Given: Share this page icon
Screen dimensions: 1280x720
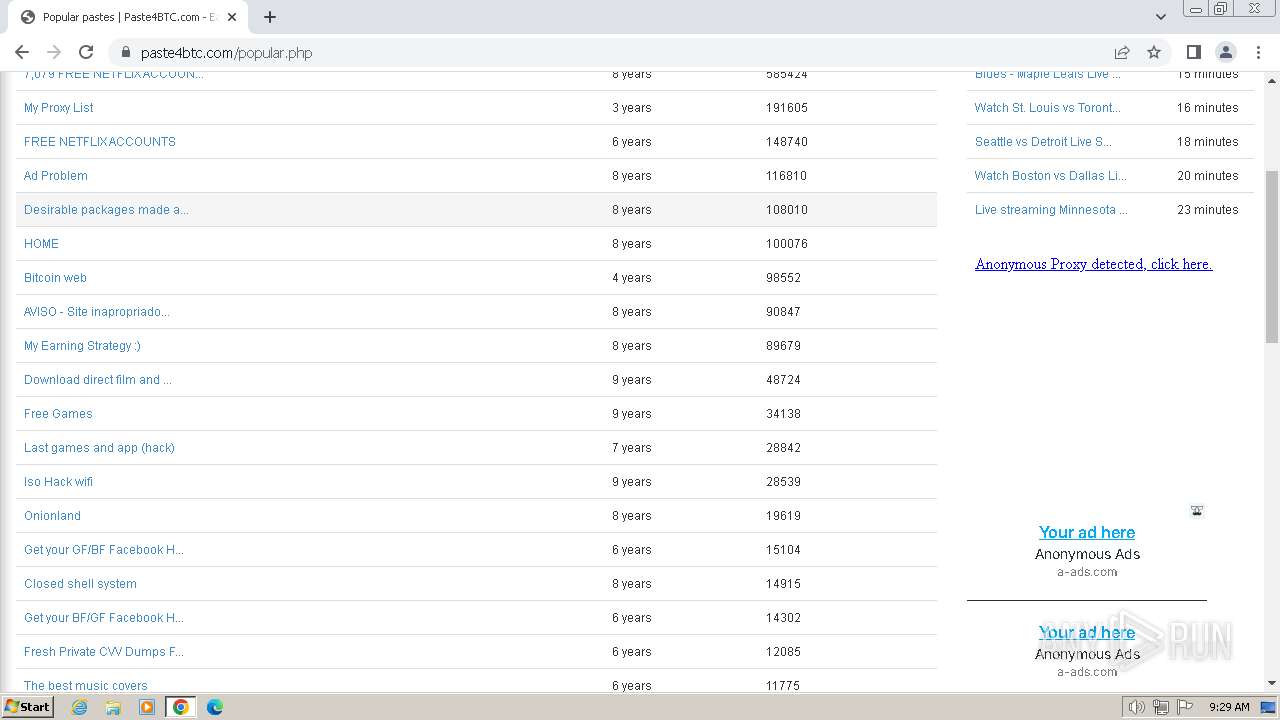Looking at the screenshot, I should (1122, 52).
